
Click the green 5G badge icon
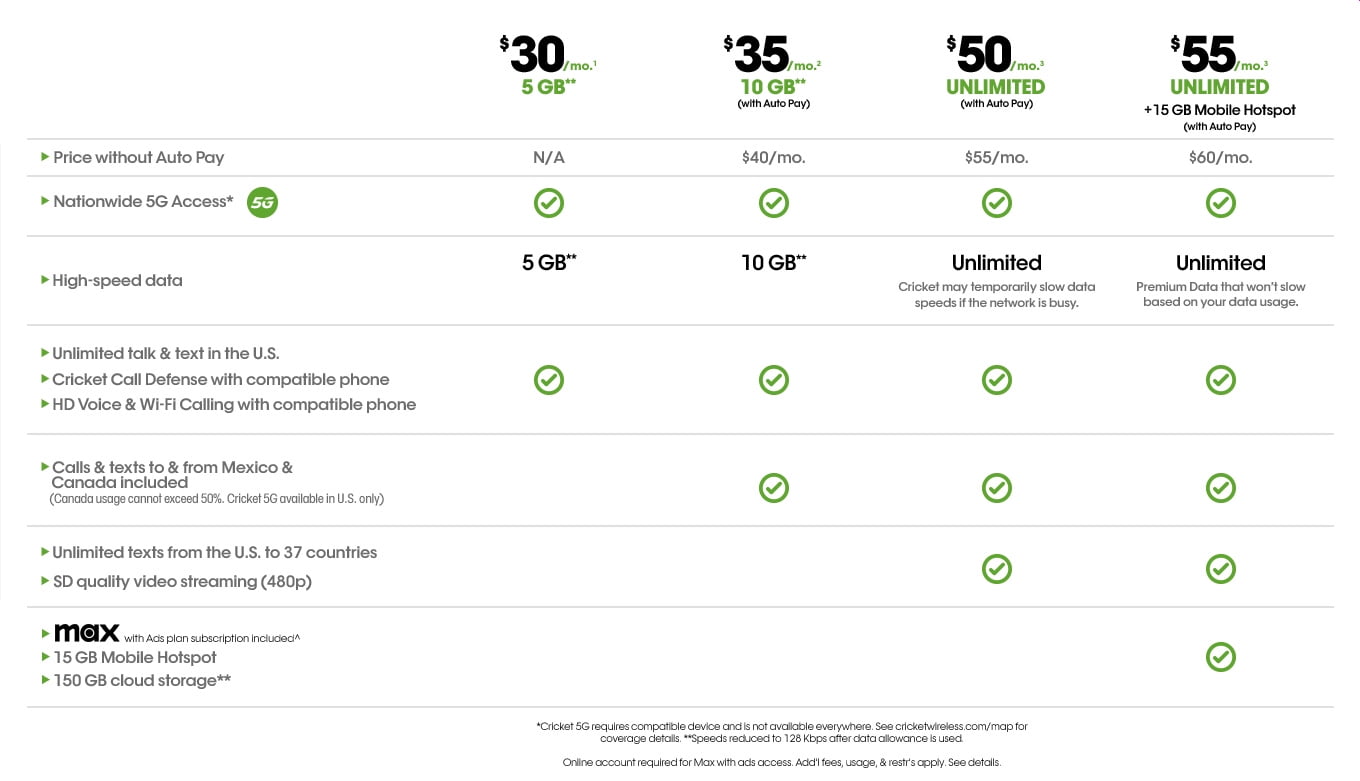(262, 202)
